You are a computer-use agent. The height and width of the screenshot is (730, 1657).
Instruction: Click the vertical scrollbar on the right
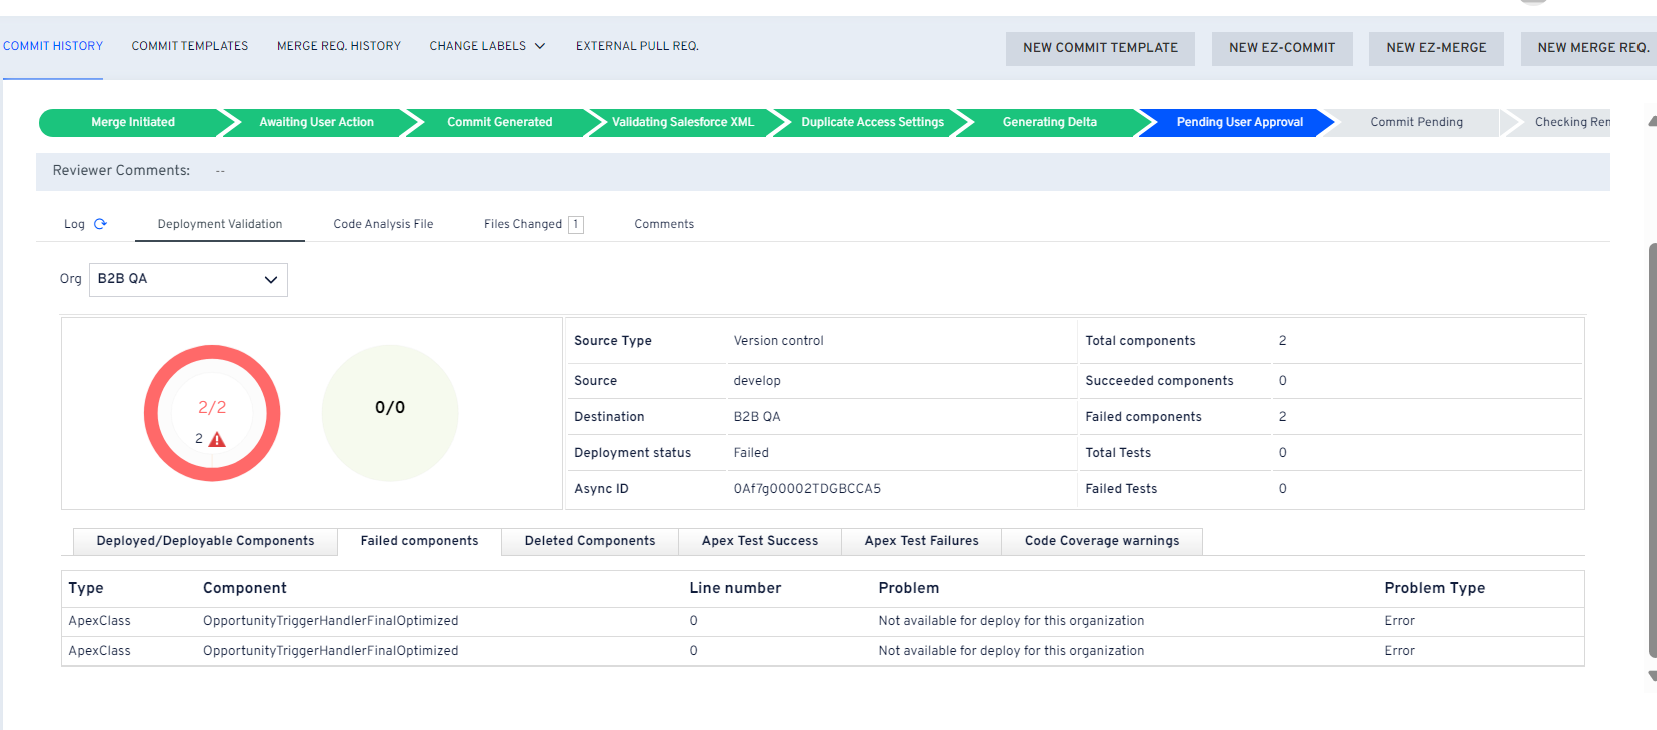1651,450
